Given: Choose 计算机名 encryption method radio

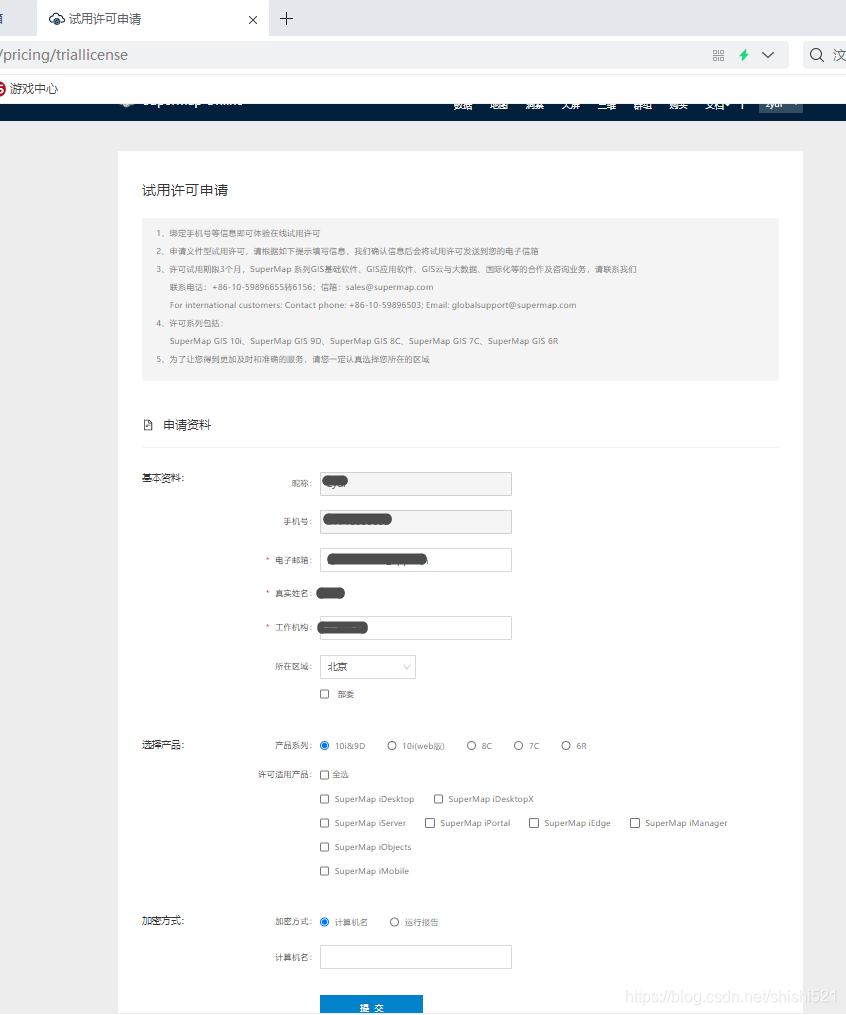Looking at the screenshot, I should [x=325, y=922].
